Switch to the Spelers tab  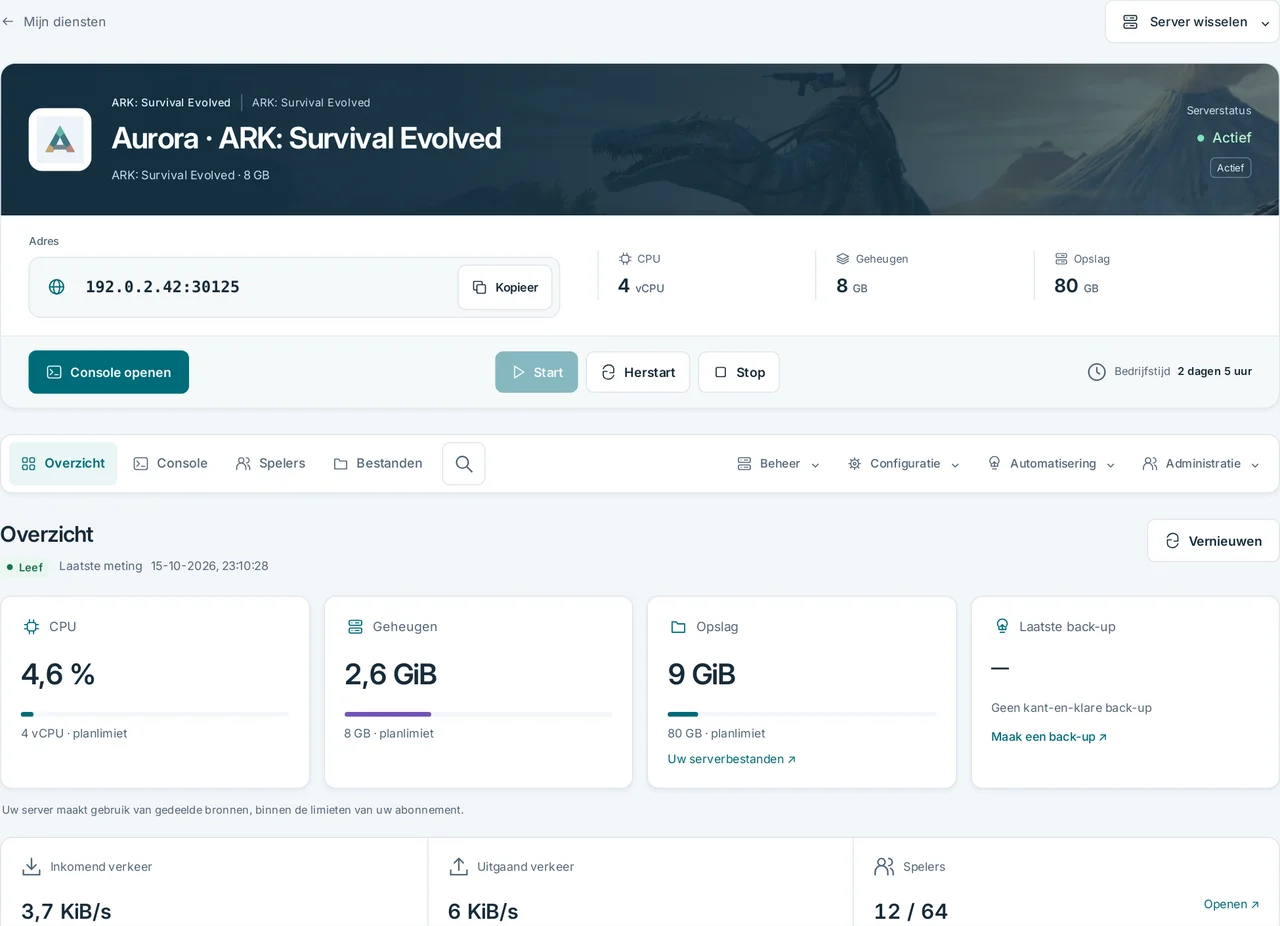(271, 464)
